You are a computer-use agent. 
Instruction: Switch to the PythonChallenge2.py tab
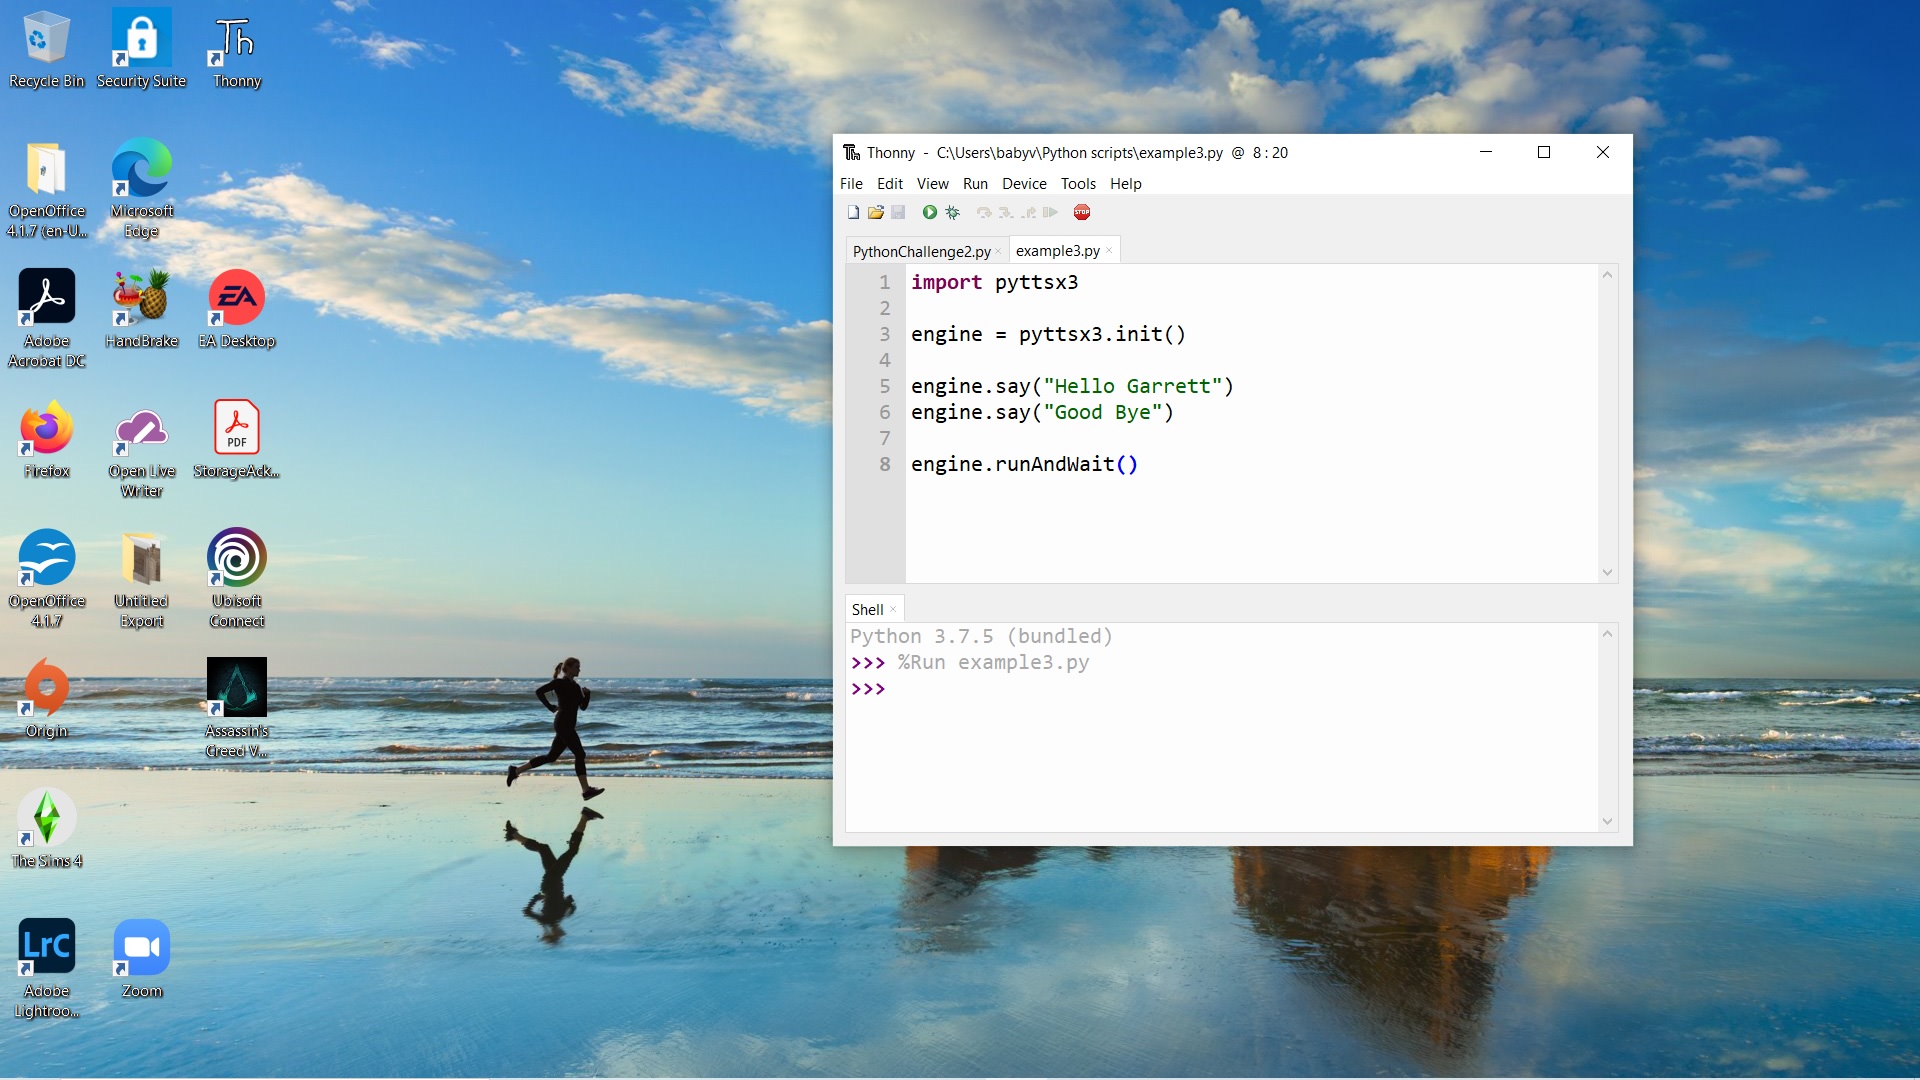click(921, 251)
